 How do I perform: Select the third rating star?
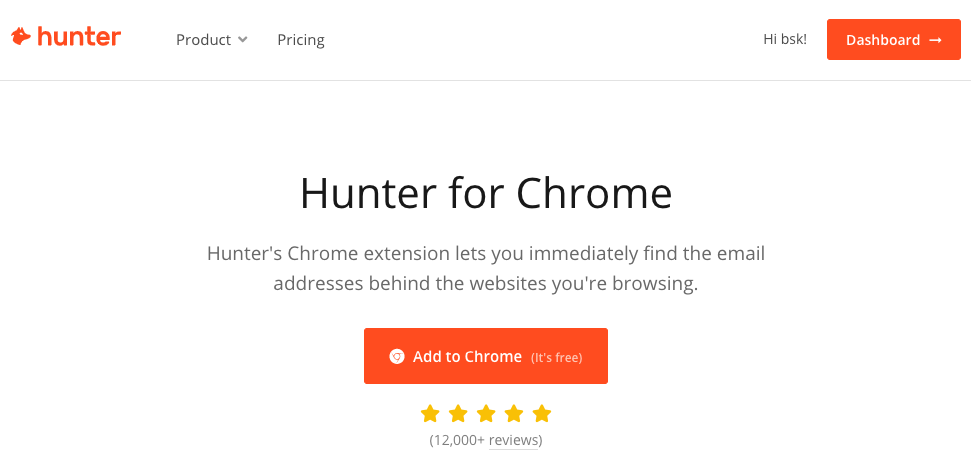(486, 413)
